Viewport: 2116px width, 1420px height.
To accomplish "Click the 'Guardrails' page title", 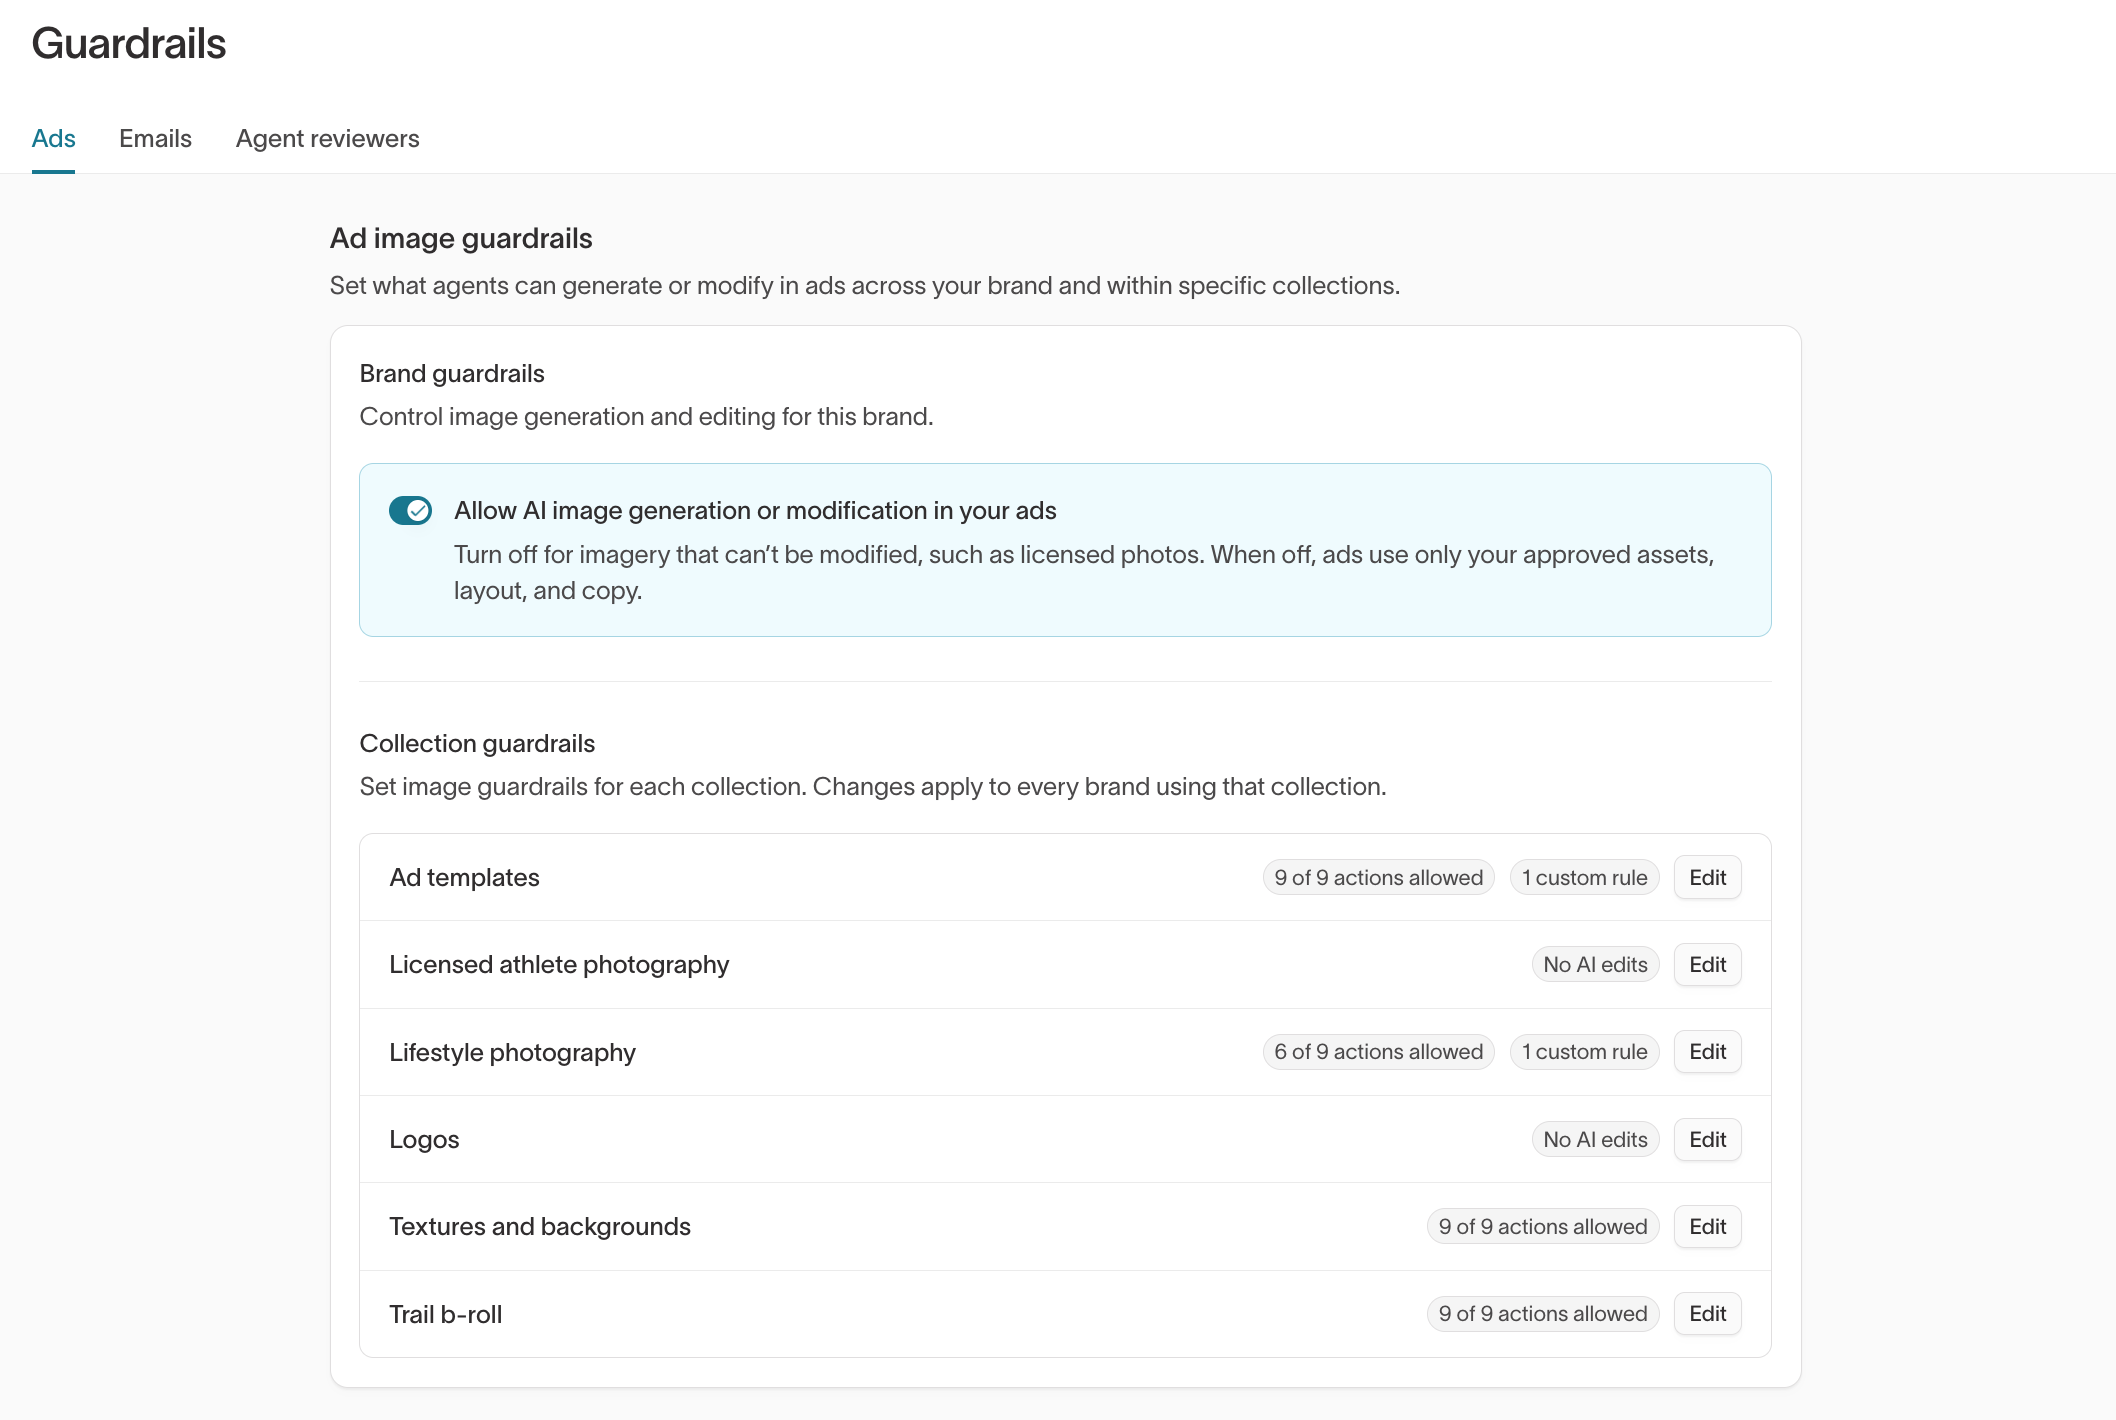I will coord(129,43).
